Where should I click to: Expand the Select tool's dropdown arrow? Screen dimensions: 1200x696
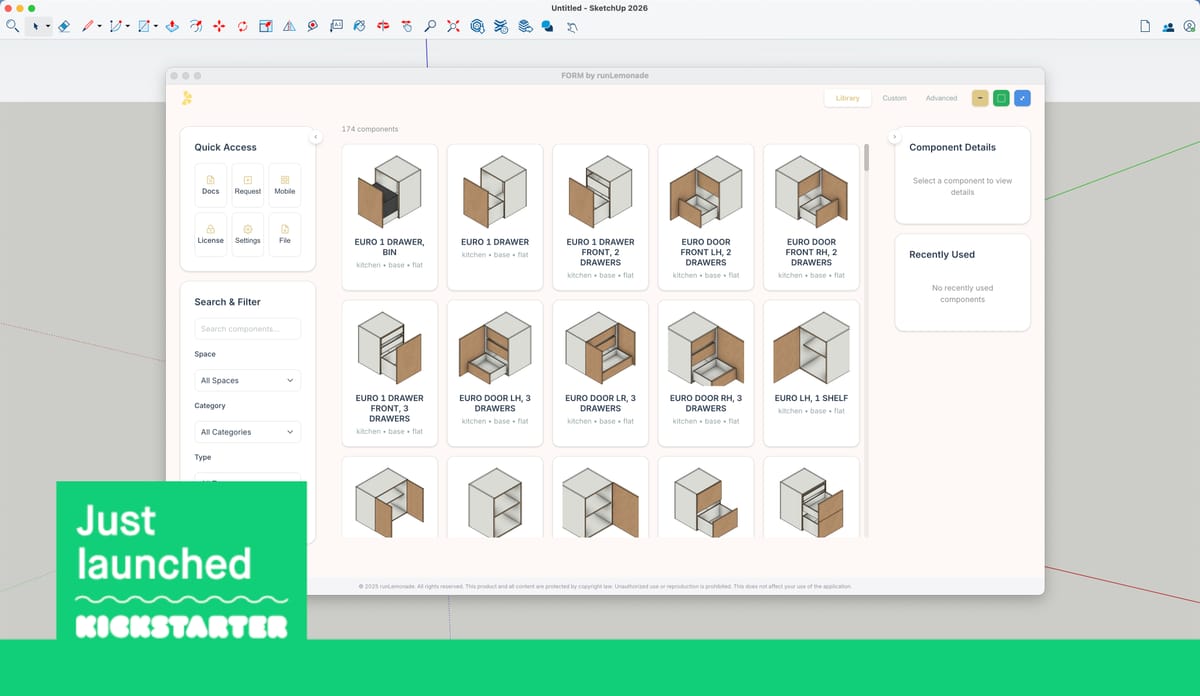click(48, 26)
